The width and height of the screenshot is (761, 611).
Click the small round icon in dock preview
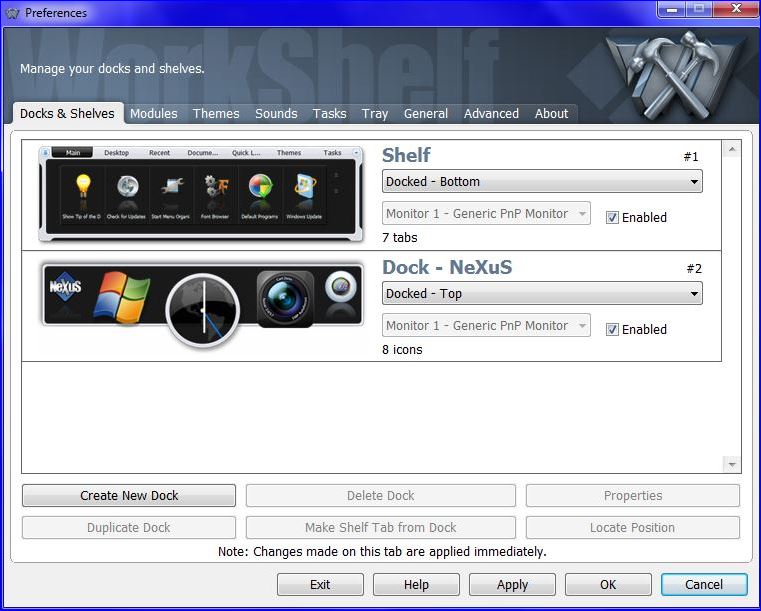(340, 286)
